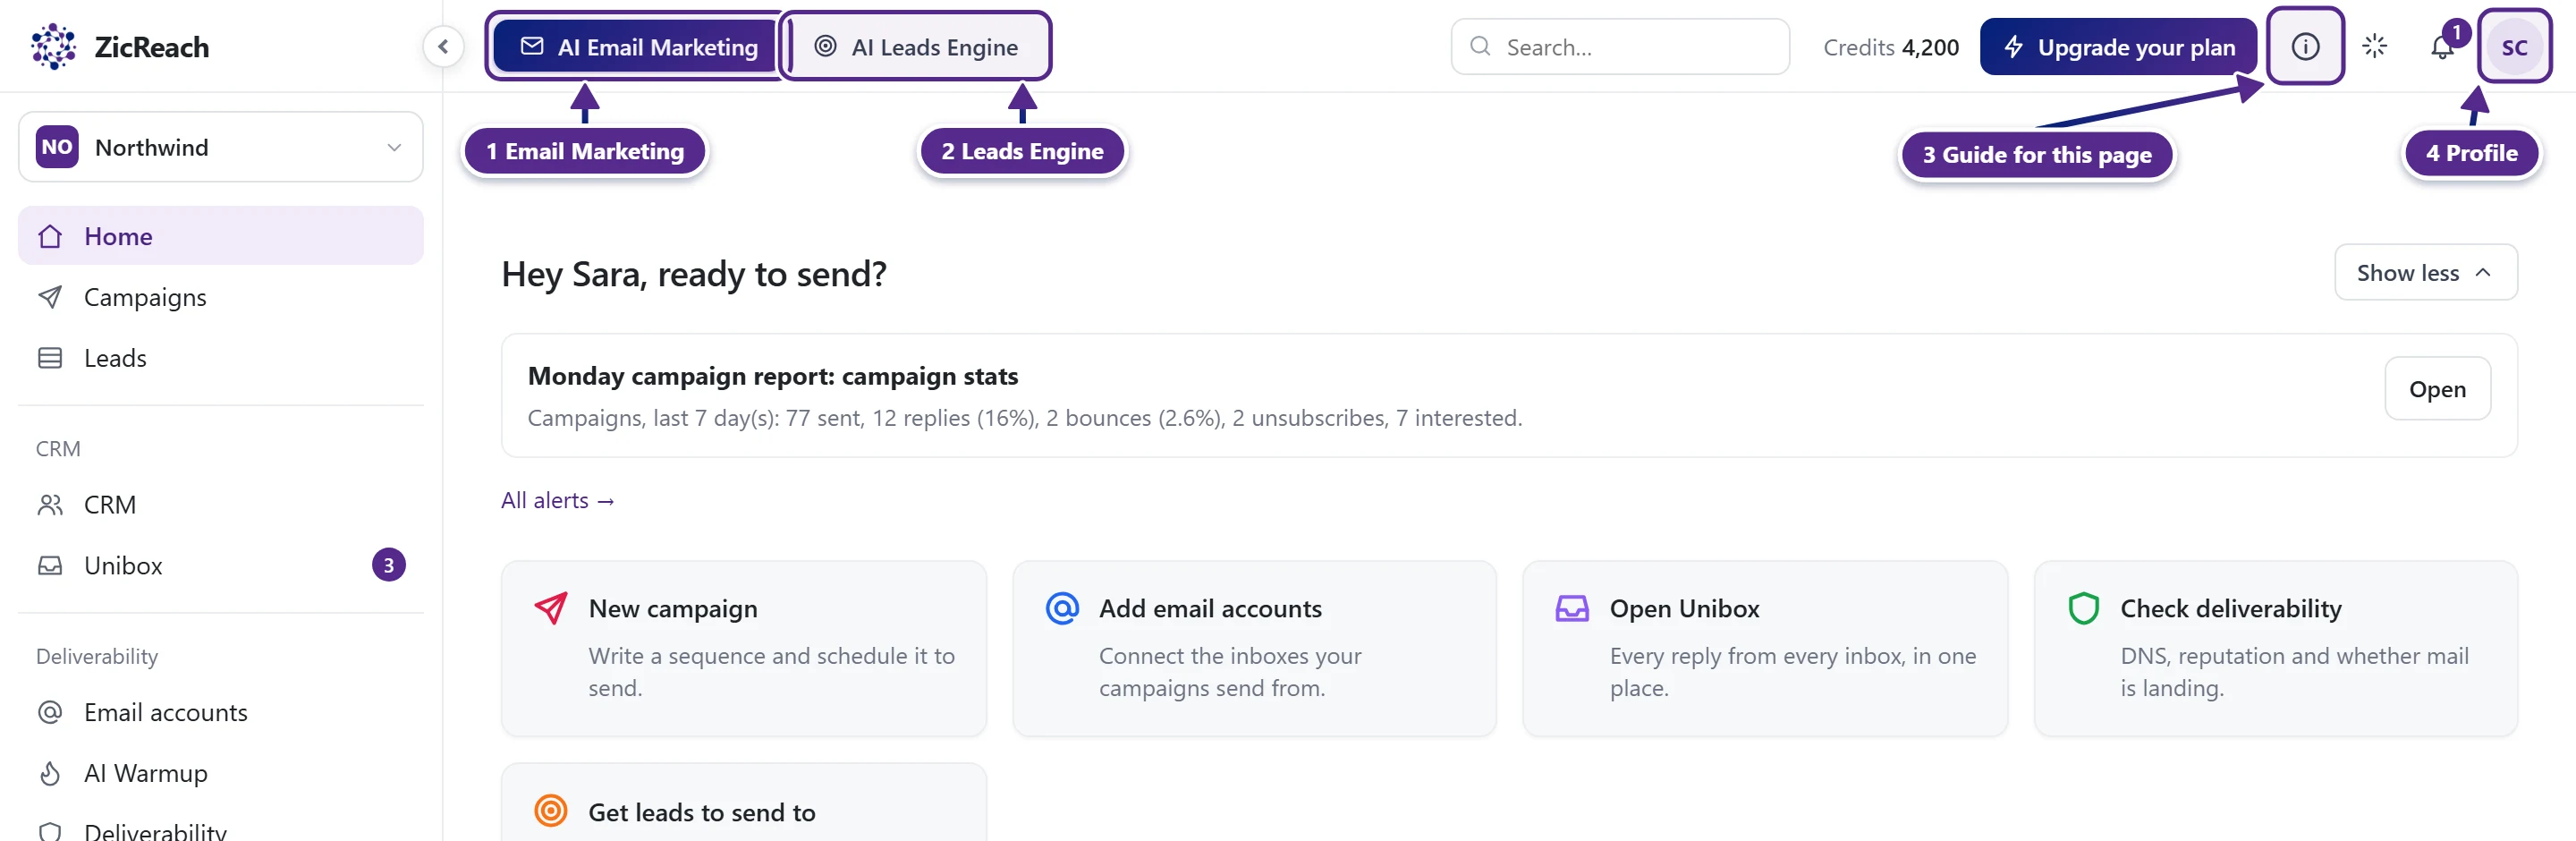2576x841 pixels.
Task: Go to Home in the sidebar
Action: point(221,236)
